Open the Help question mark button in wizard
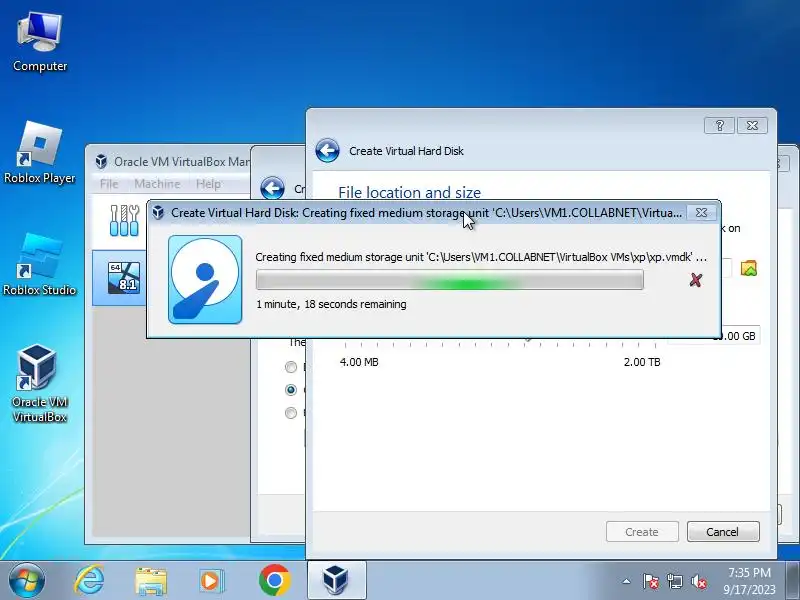The height and width of the screenshot is (600, 800). pos(719,126)
